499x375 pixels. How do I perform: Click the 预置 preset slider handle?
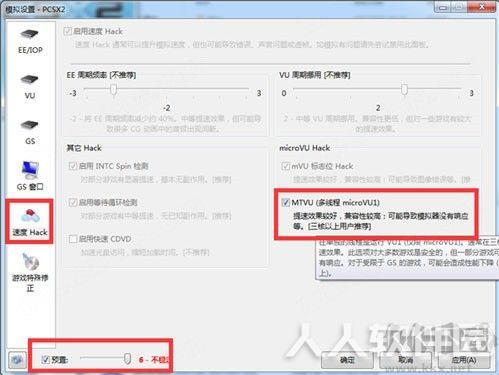[127, 358]
